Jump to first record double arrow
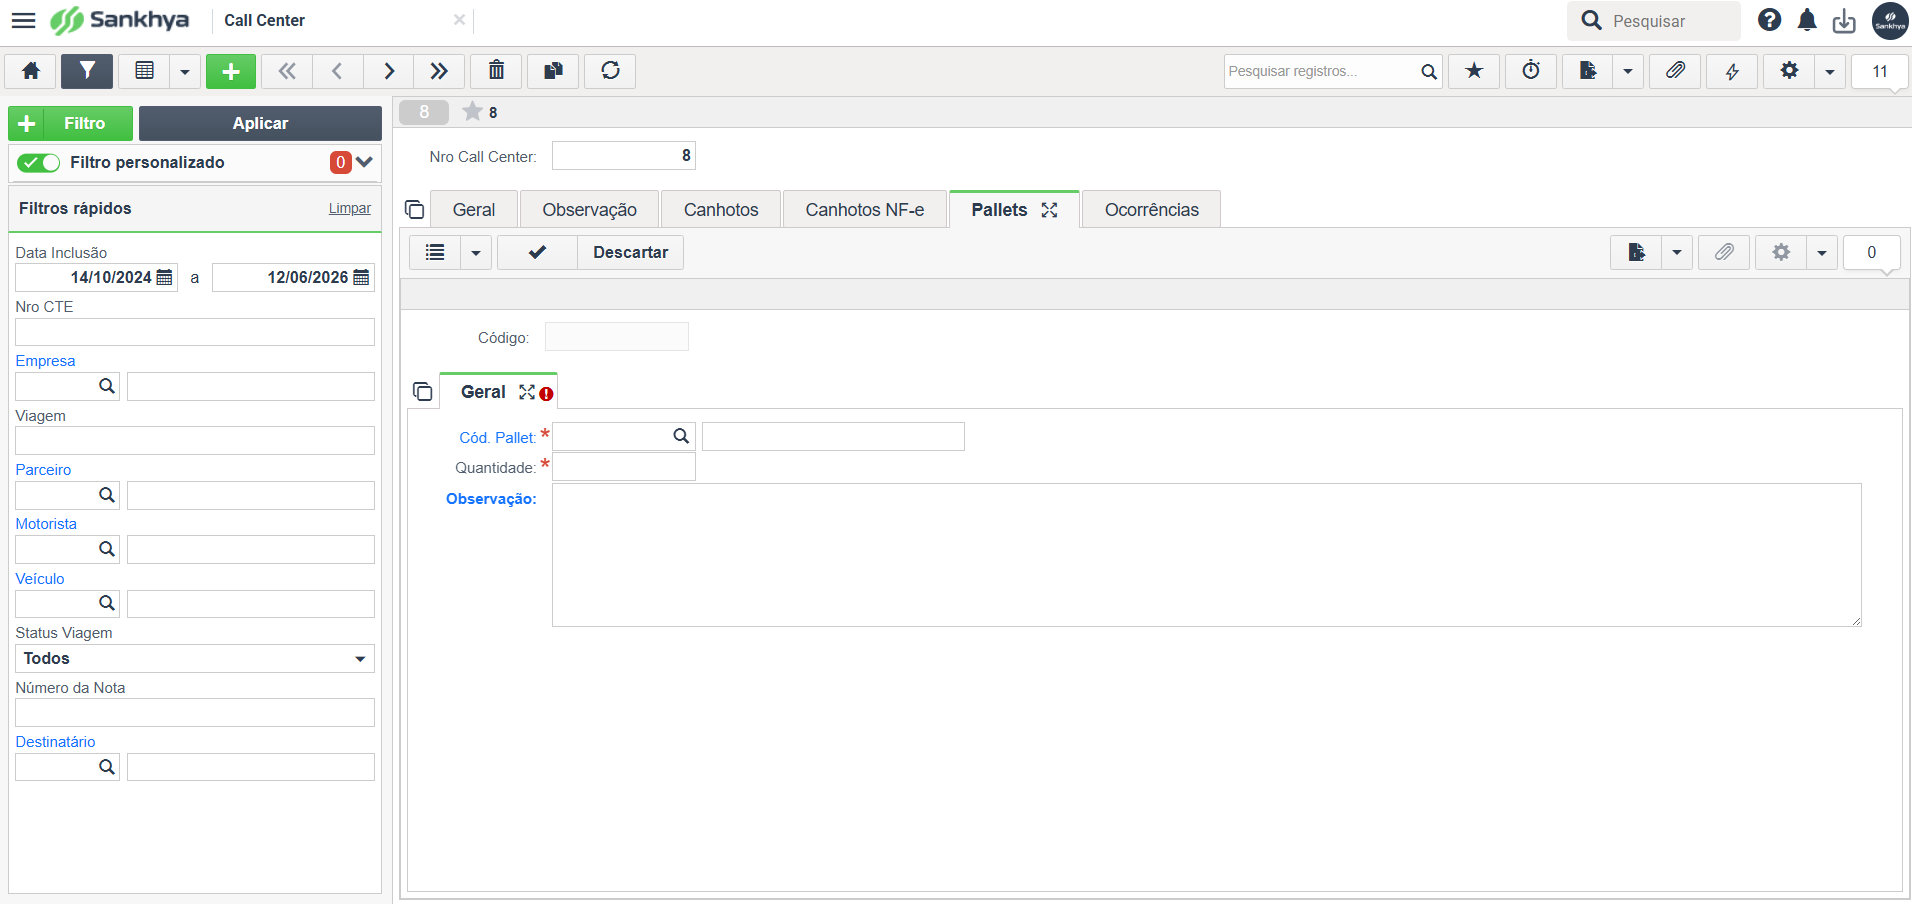Screen dimensions: 1912x904 click(287, 71)
